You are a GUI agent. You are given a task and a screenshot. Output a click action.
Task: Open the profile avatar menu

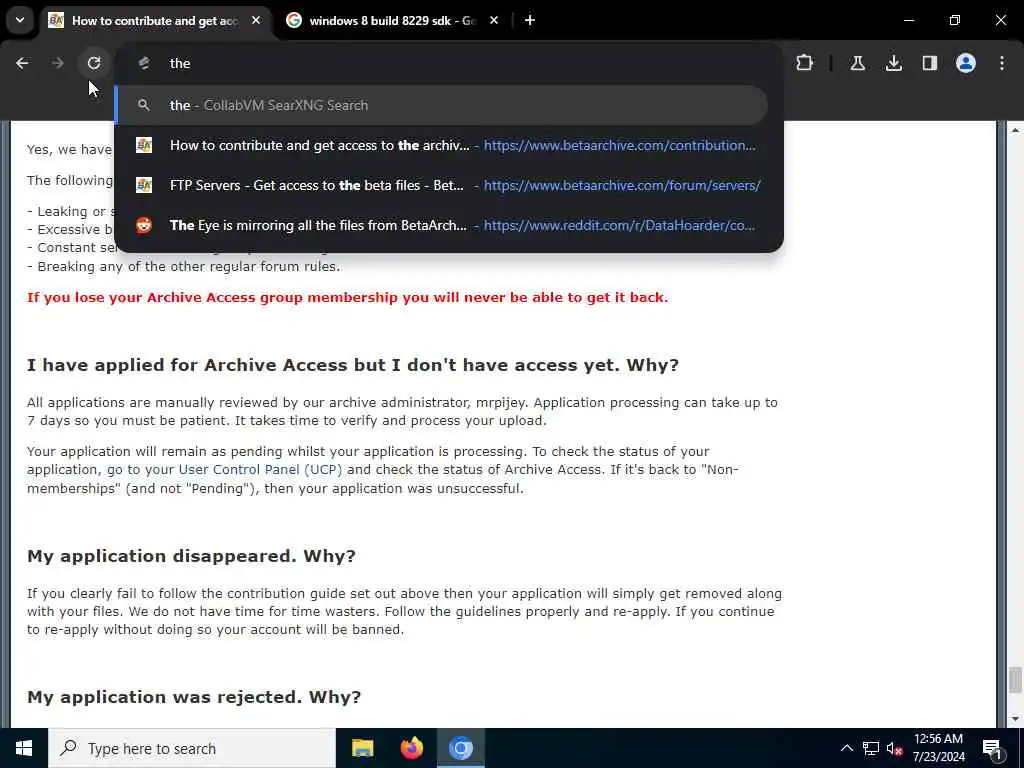pyautogui.click(x=966, y=63)
